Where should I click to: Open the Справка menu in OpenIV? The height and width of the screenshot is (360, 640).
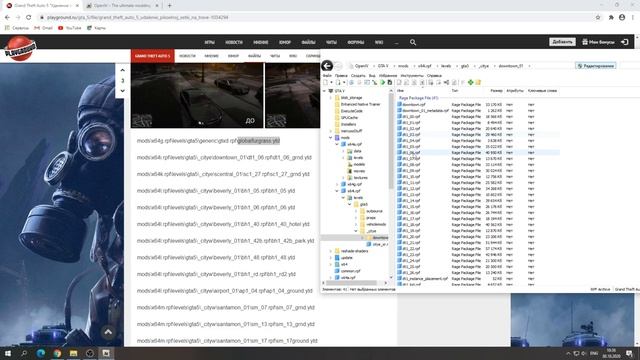(434, 76)
